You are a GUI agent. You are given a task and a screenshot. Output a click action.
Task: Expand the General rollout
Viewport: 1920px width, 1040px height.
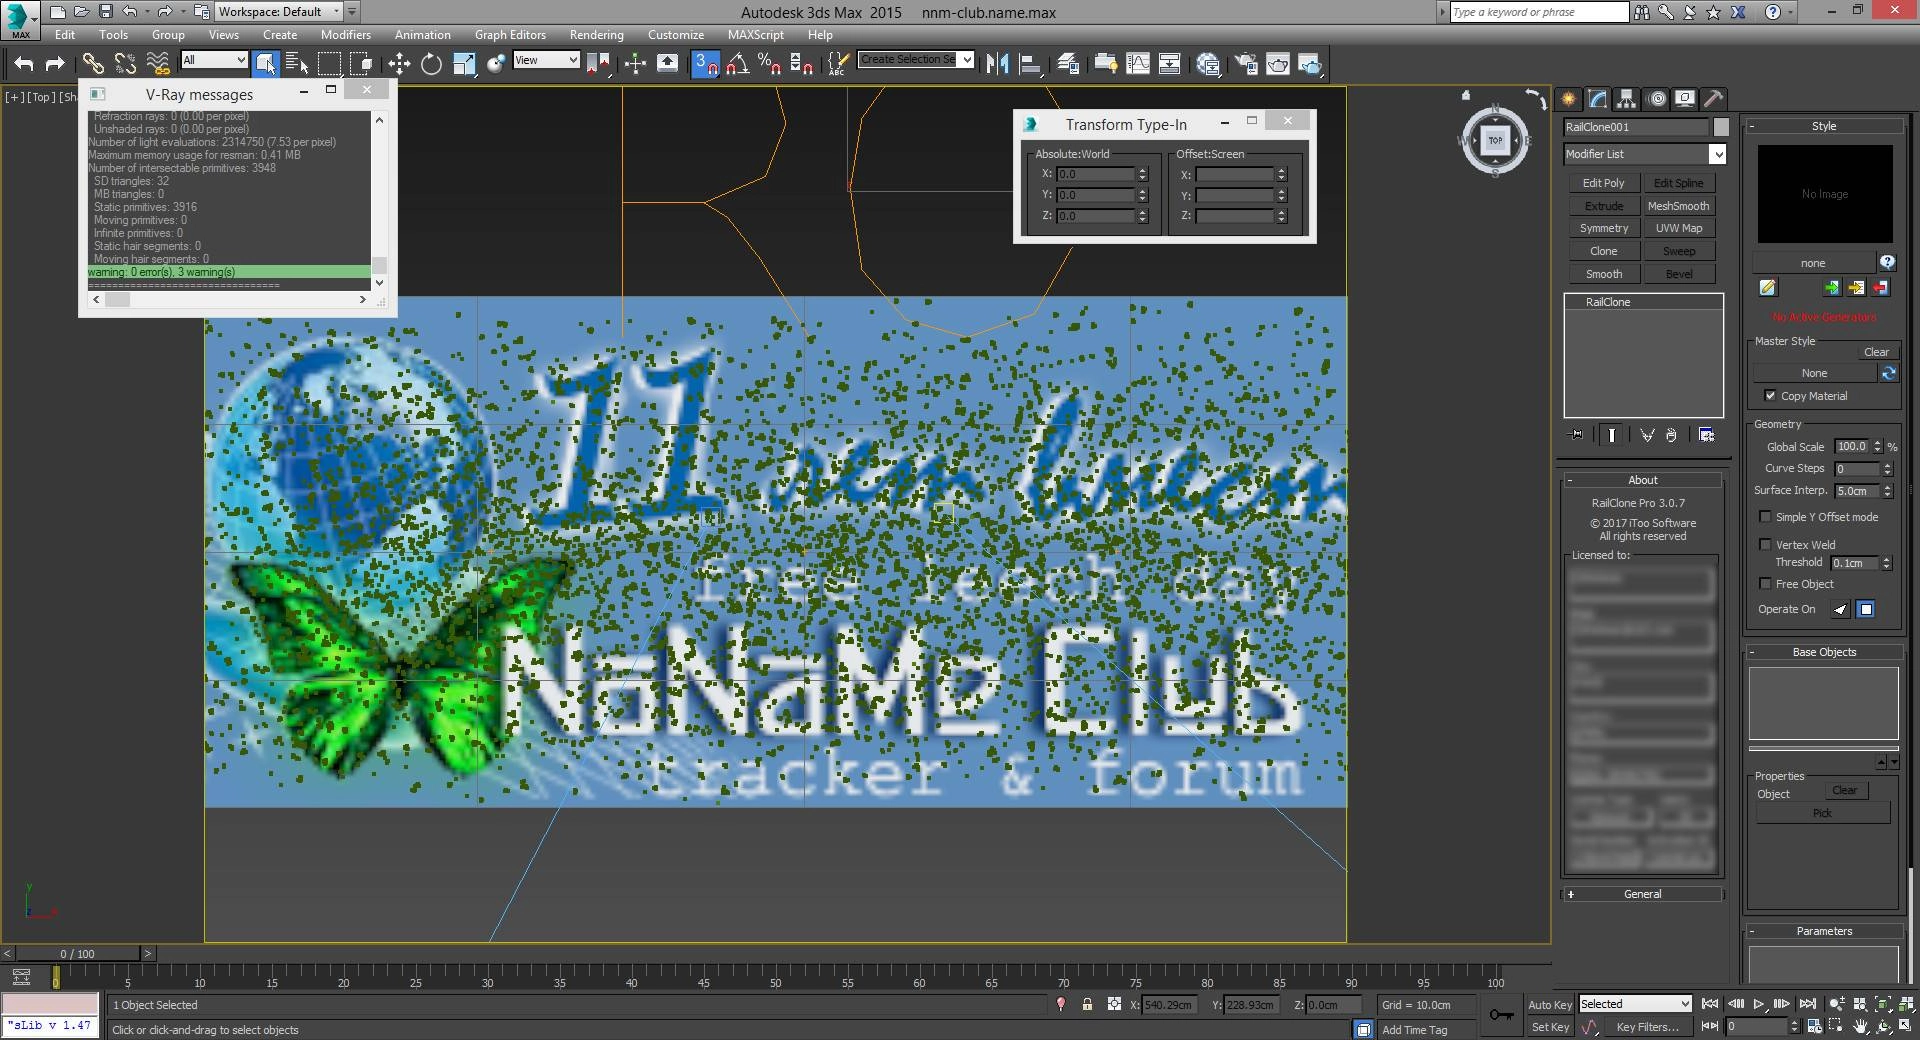click(1643, 894)
